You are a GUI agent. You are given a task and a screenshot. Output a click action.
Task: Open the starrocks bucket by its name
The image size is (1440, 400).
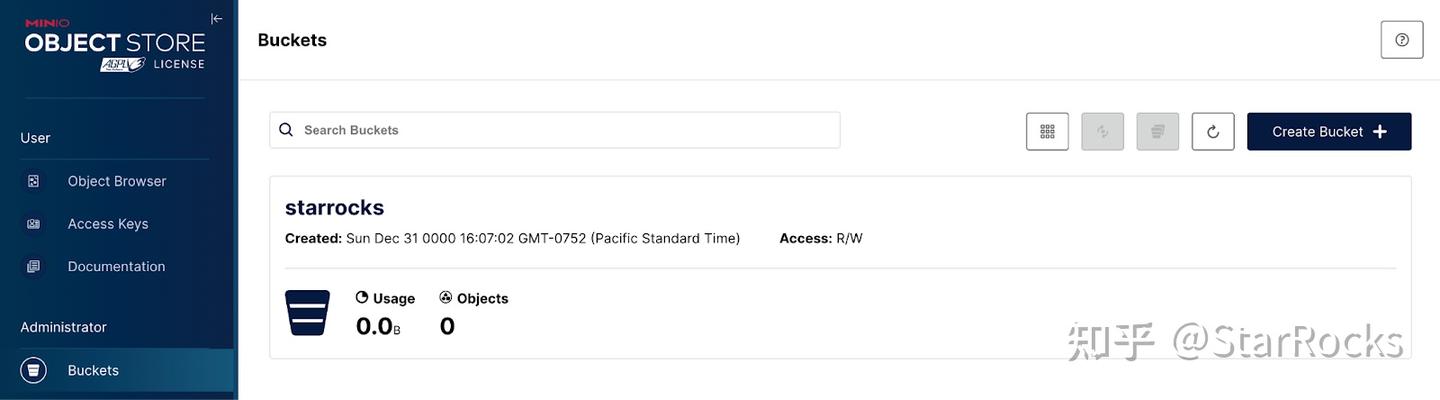pyautogui.click(x=334, y=207)
